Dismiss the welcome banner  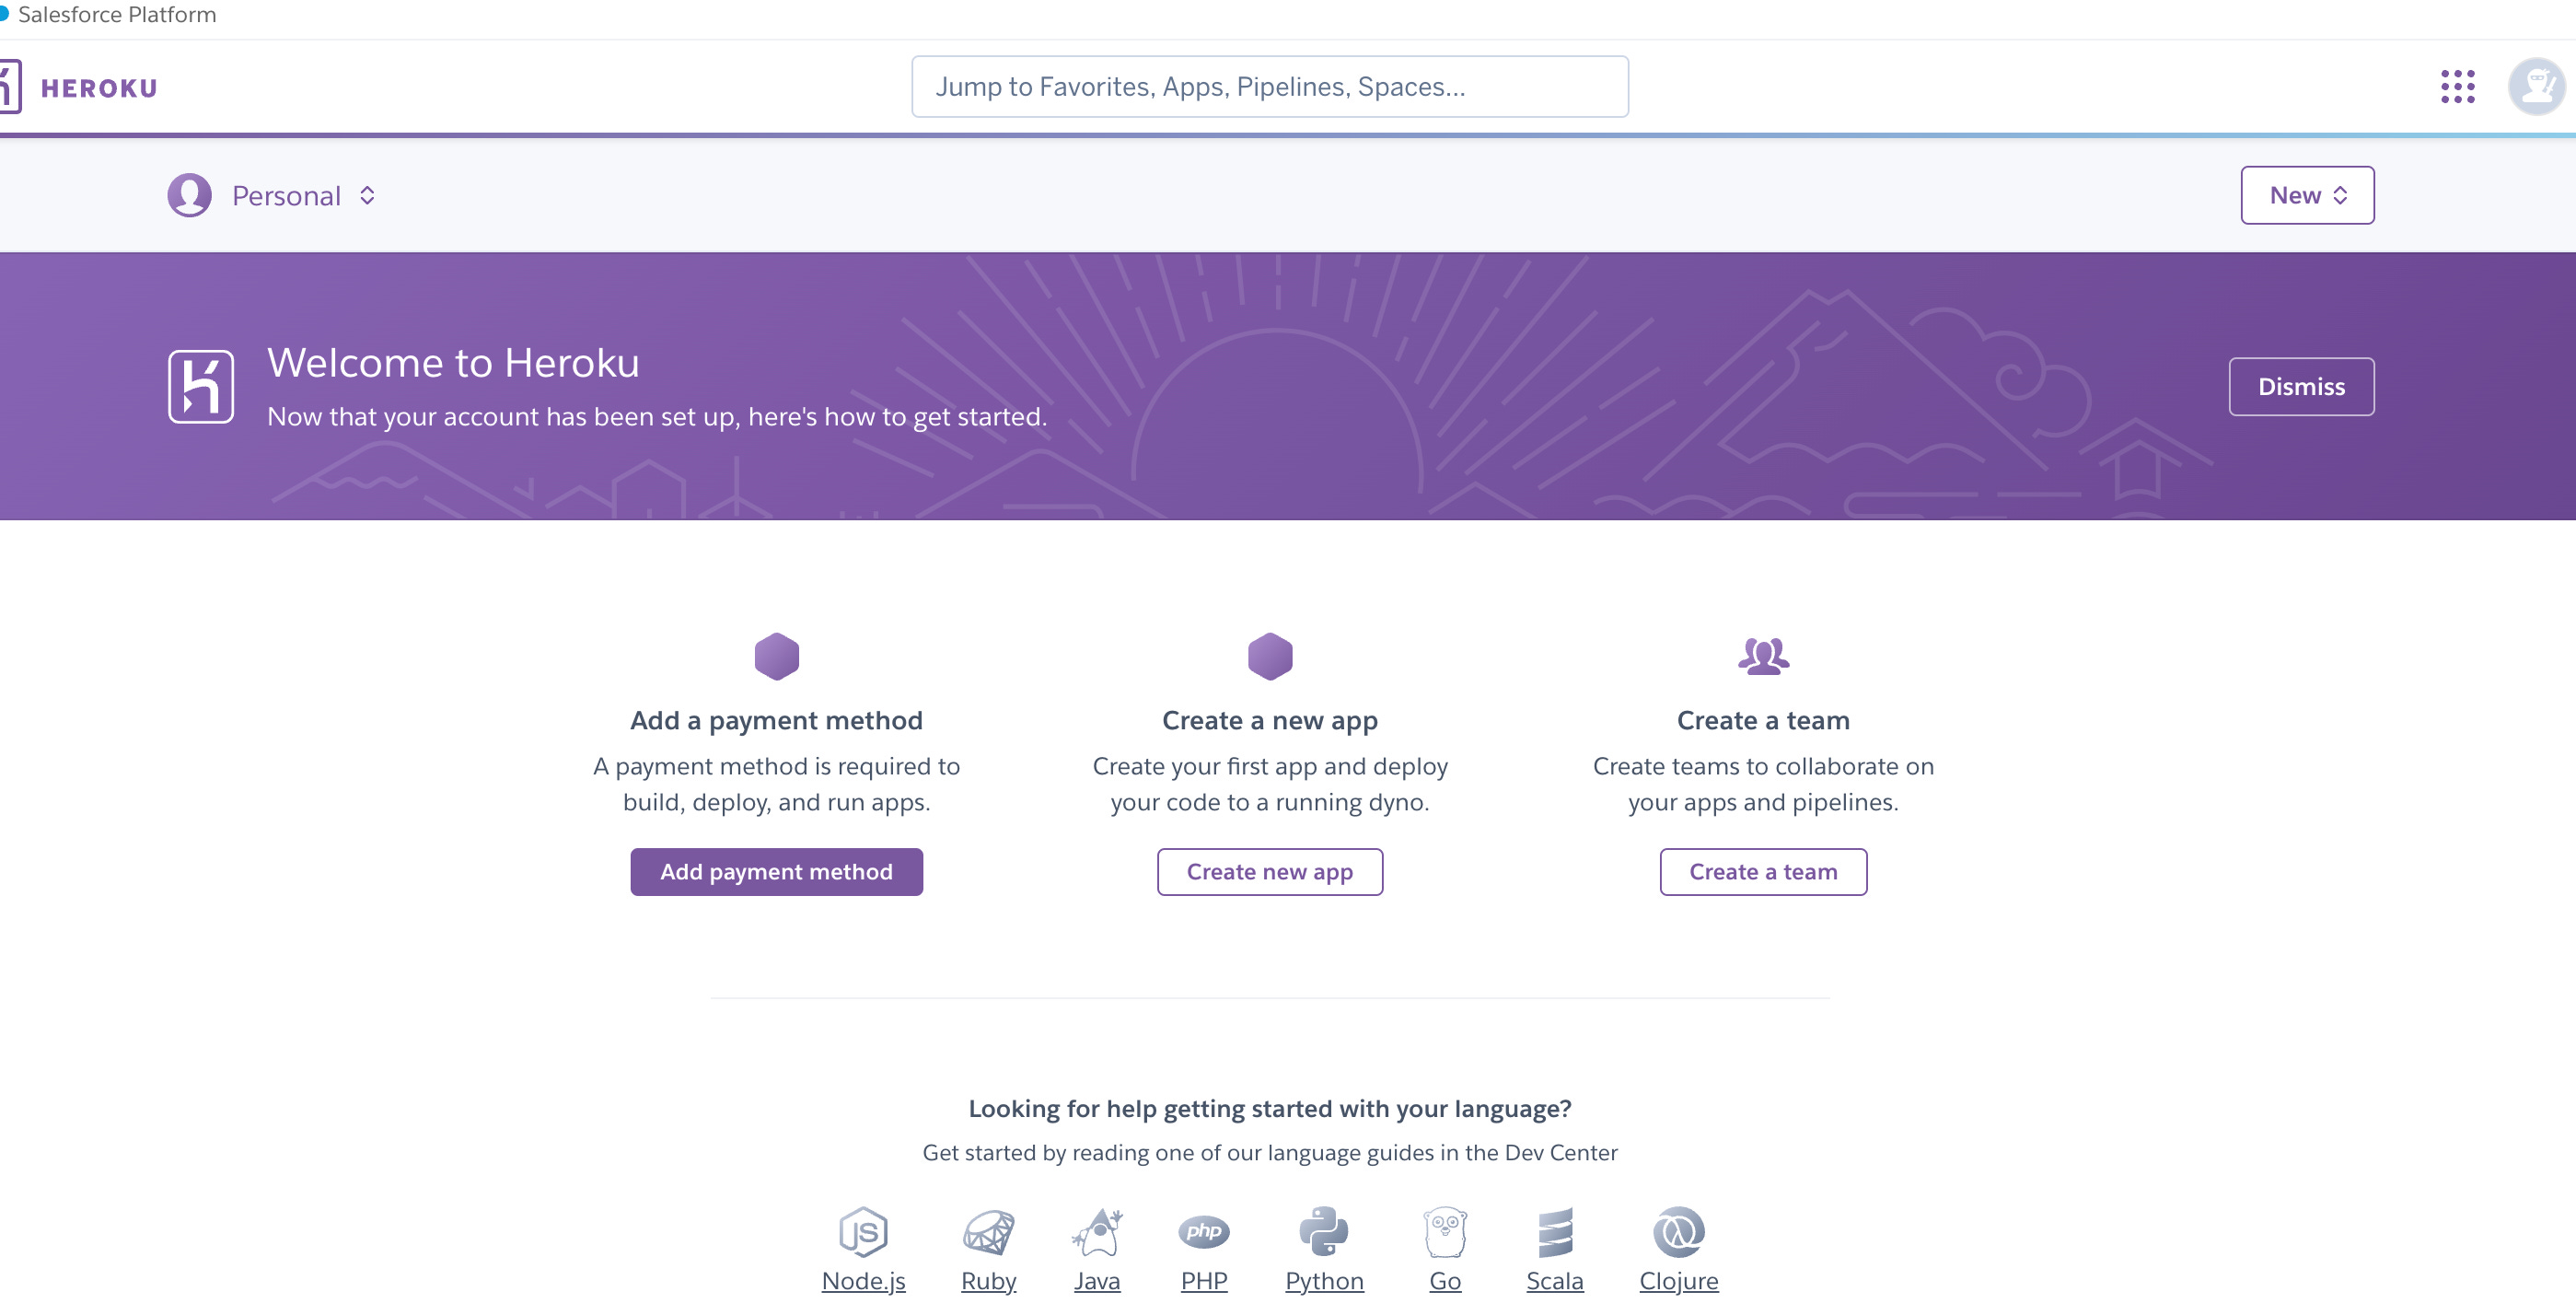pos(2301,386)
